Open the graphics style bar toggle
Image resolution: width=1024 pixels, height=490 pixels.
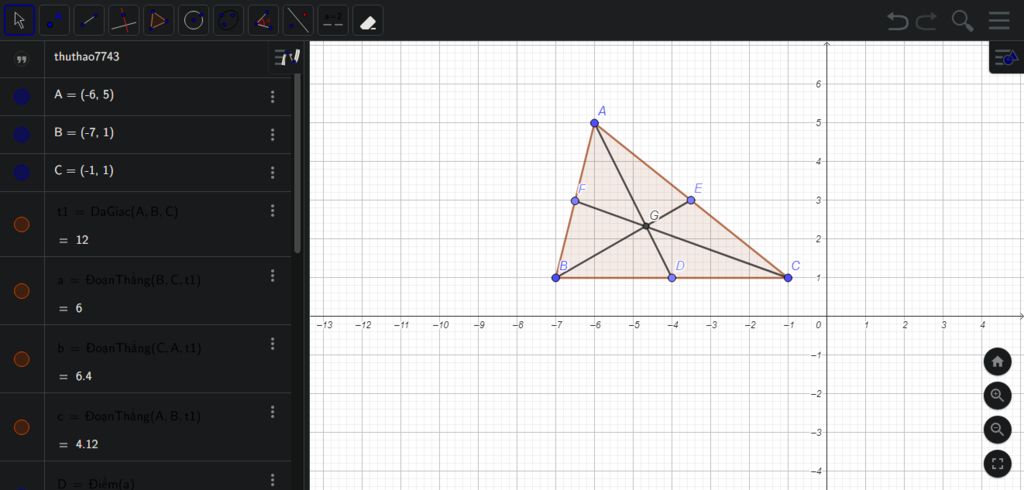1006,58
